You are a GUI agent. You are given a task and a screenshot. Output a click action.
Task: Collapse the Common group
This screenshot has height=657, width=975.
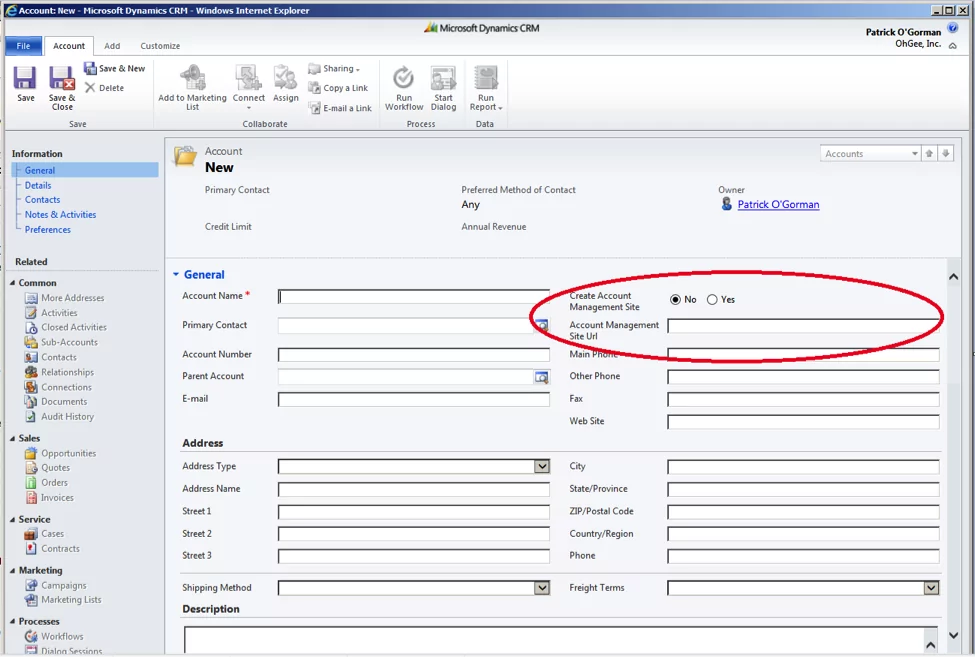tap(12, 283)
